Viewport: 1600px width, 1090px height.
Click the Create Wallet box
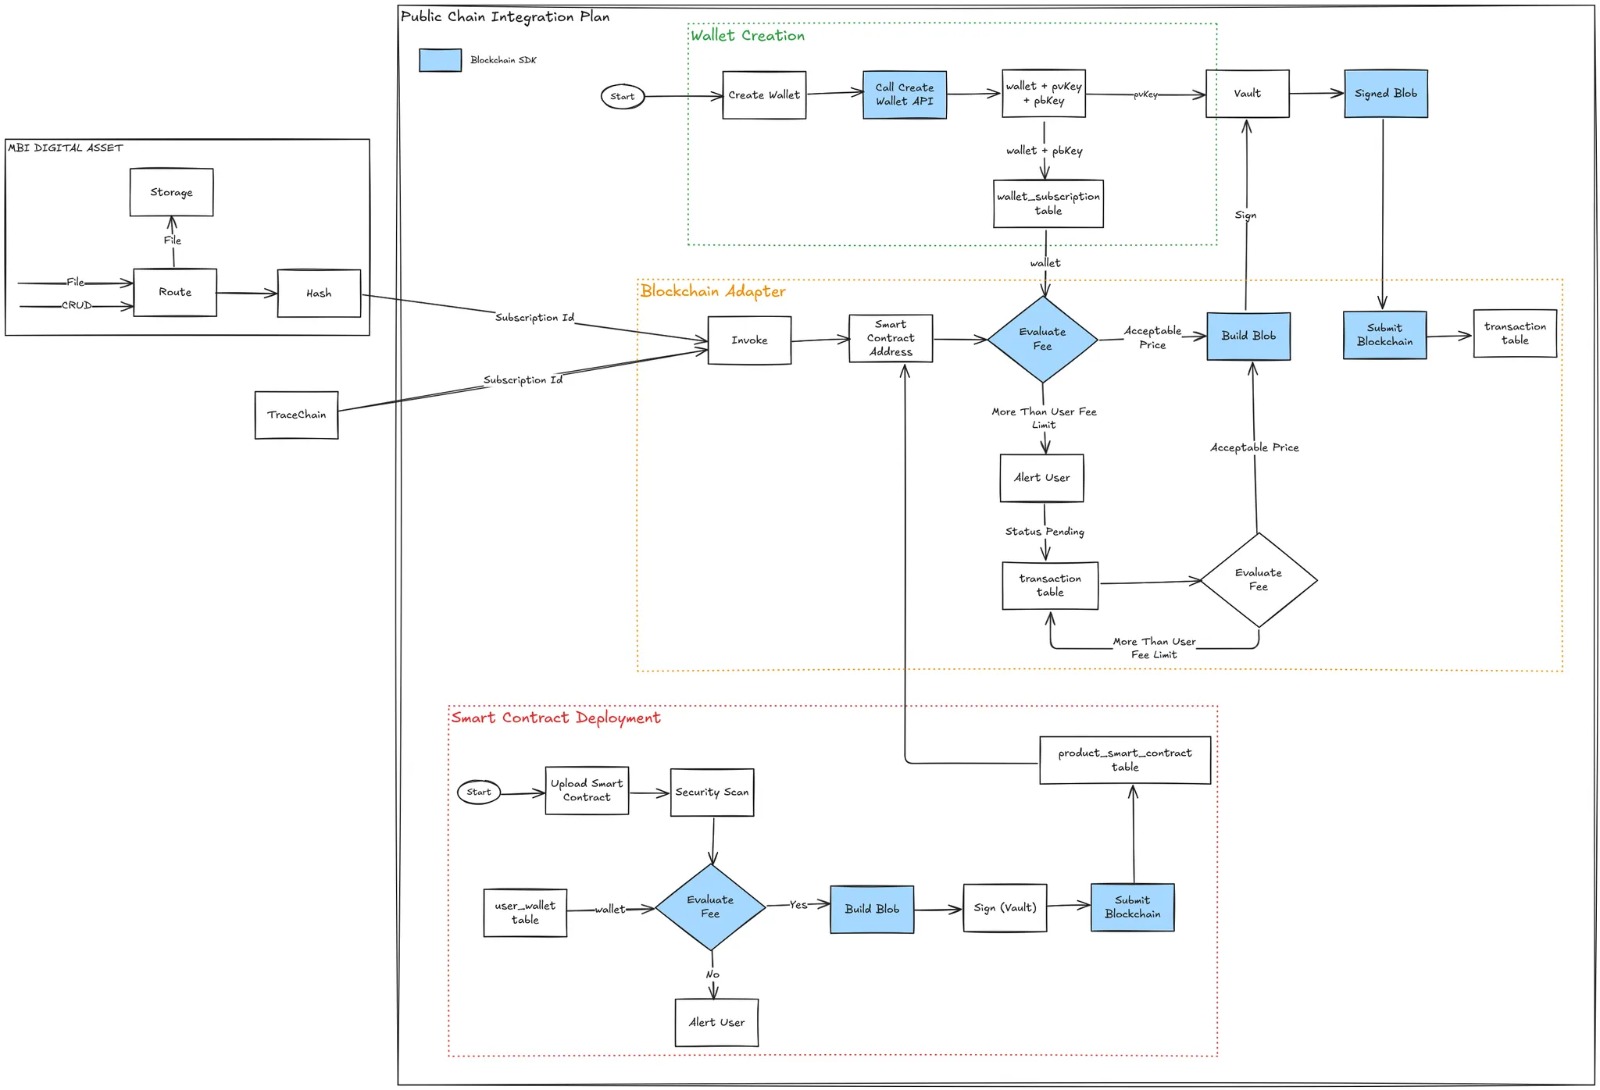click(x=763, y=95)
